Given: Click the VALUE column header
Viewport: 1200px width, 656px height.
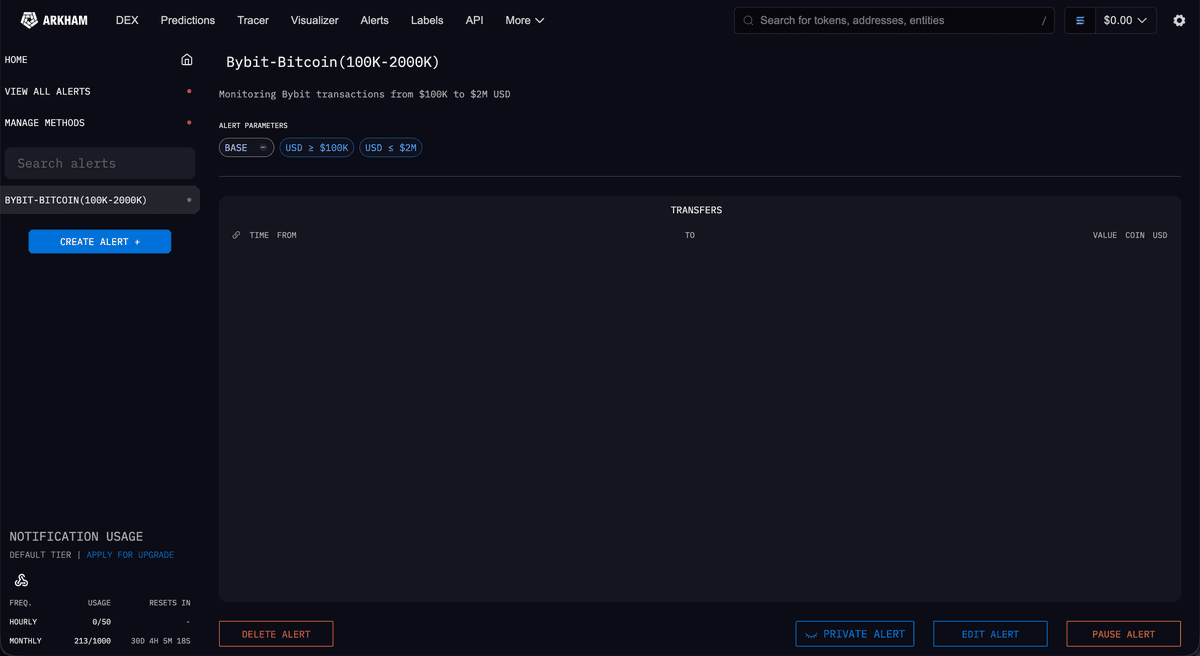Looking at the screenshot, I should (x=1105, y=235).
